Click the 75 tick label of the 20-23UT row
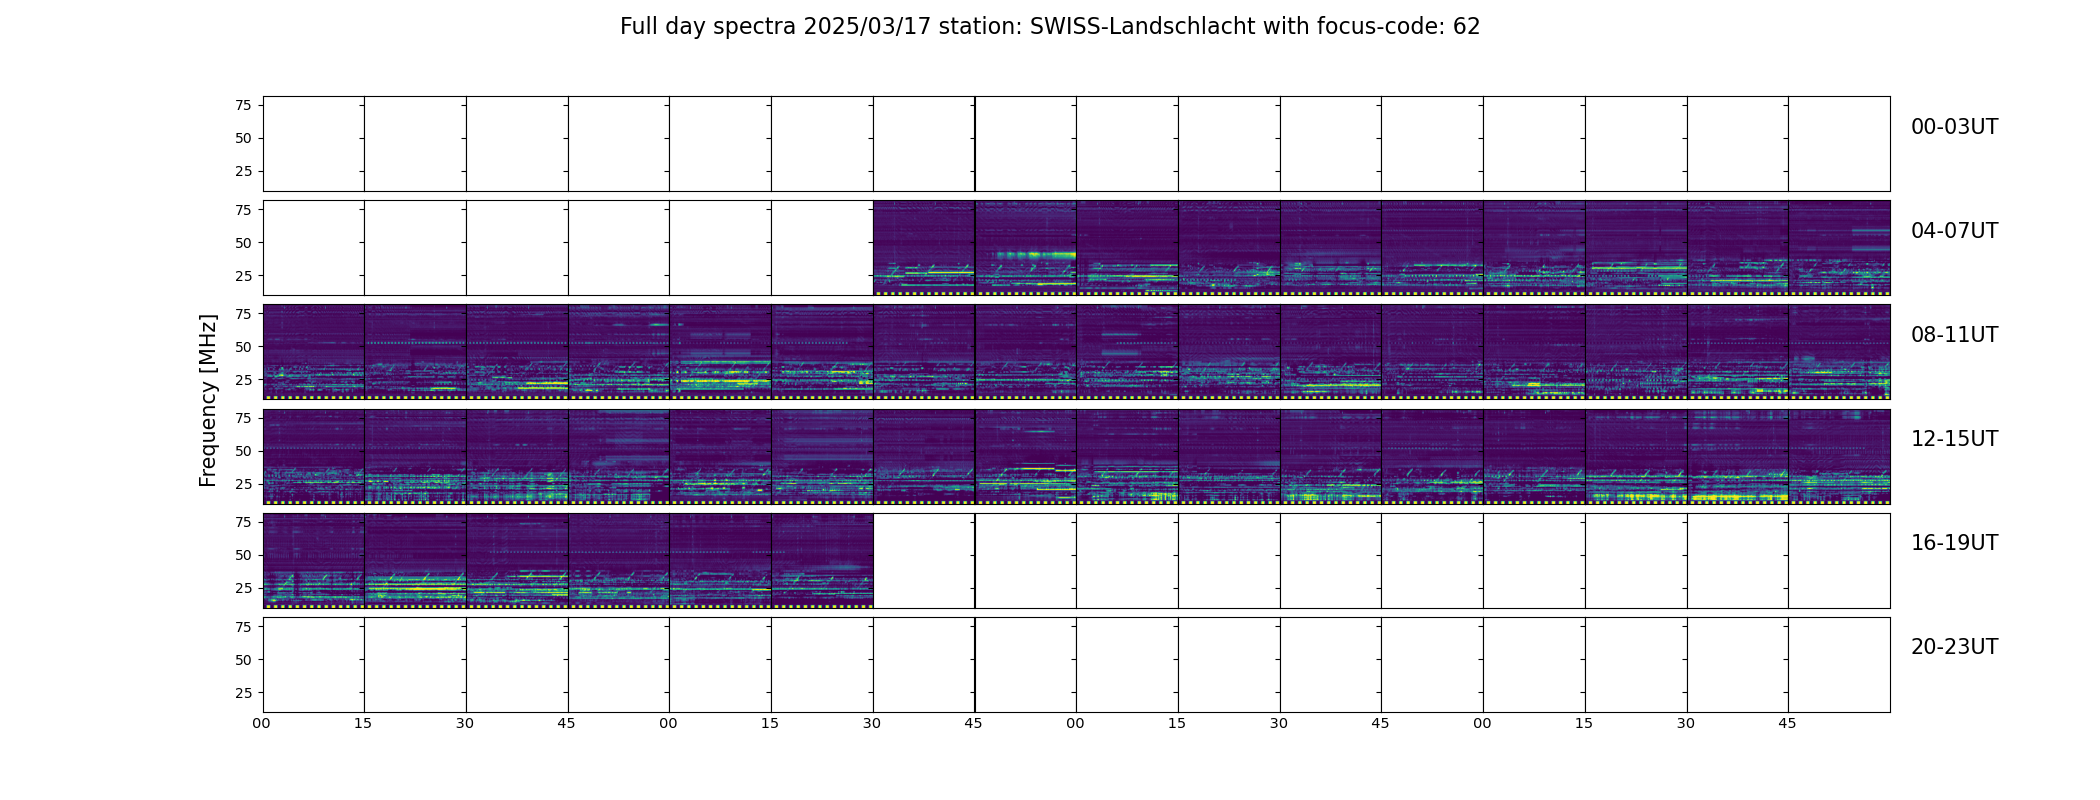 pyautogui.click(x=243, y=627)
